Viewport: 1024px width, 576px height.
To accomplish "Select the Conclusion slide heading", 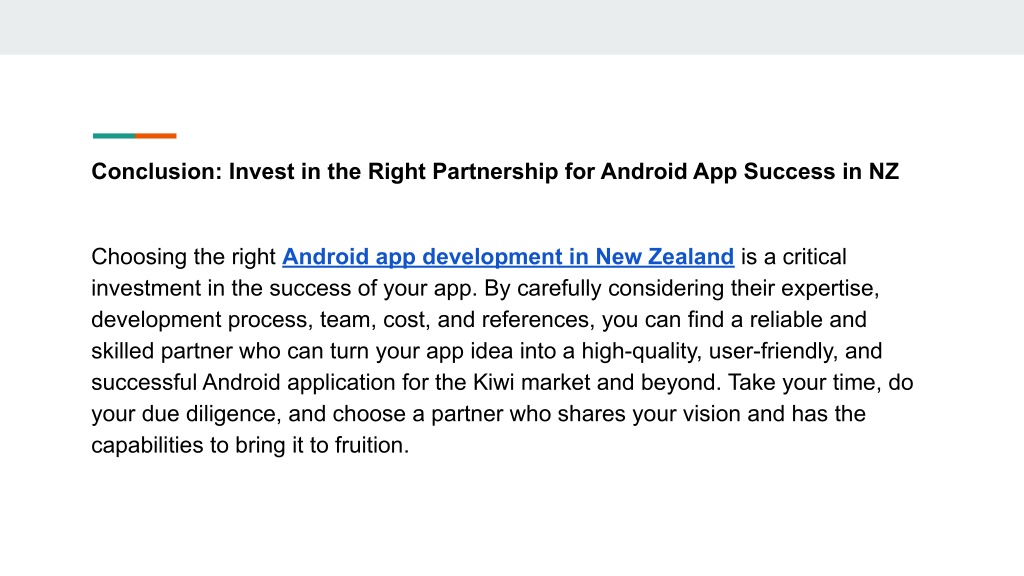I will tap(495, 171).
